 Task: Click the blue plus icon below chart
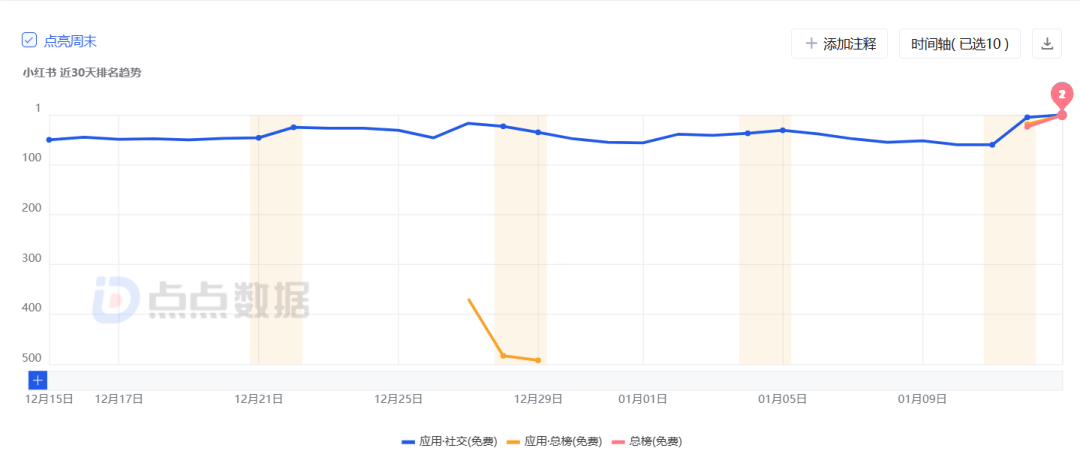click(x=37, y=380)
